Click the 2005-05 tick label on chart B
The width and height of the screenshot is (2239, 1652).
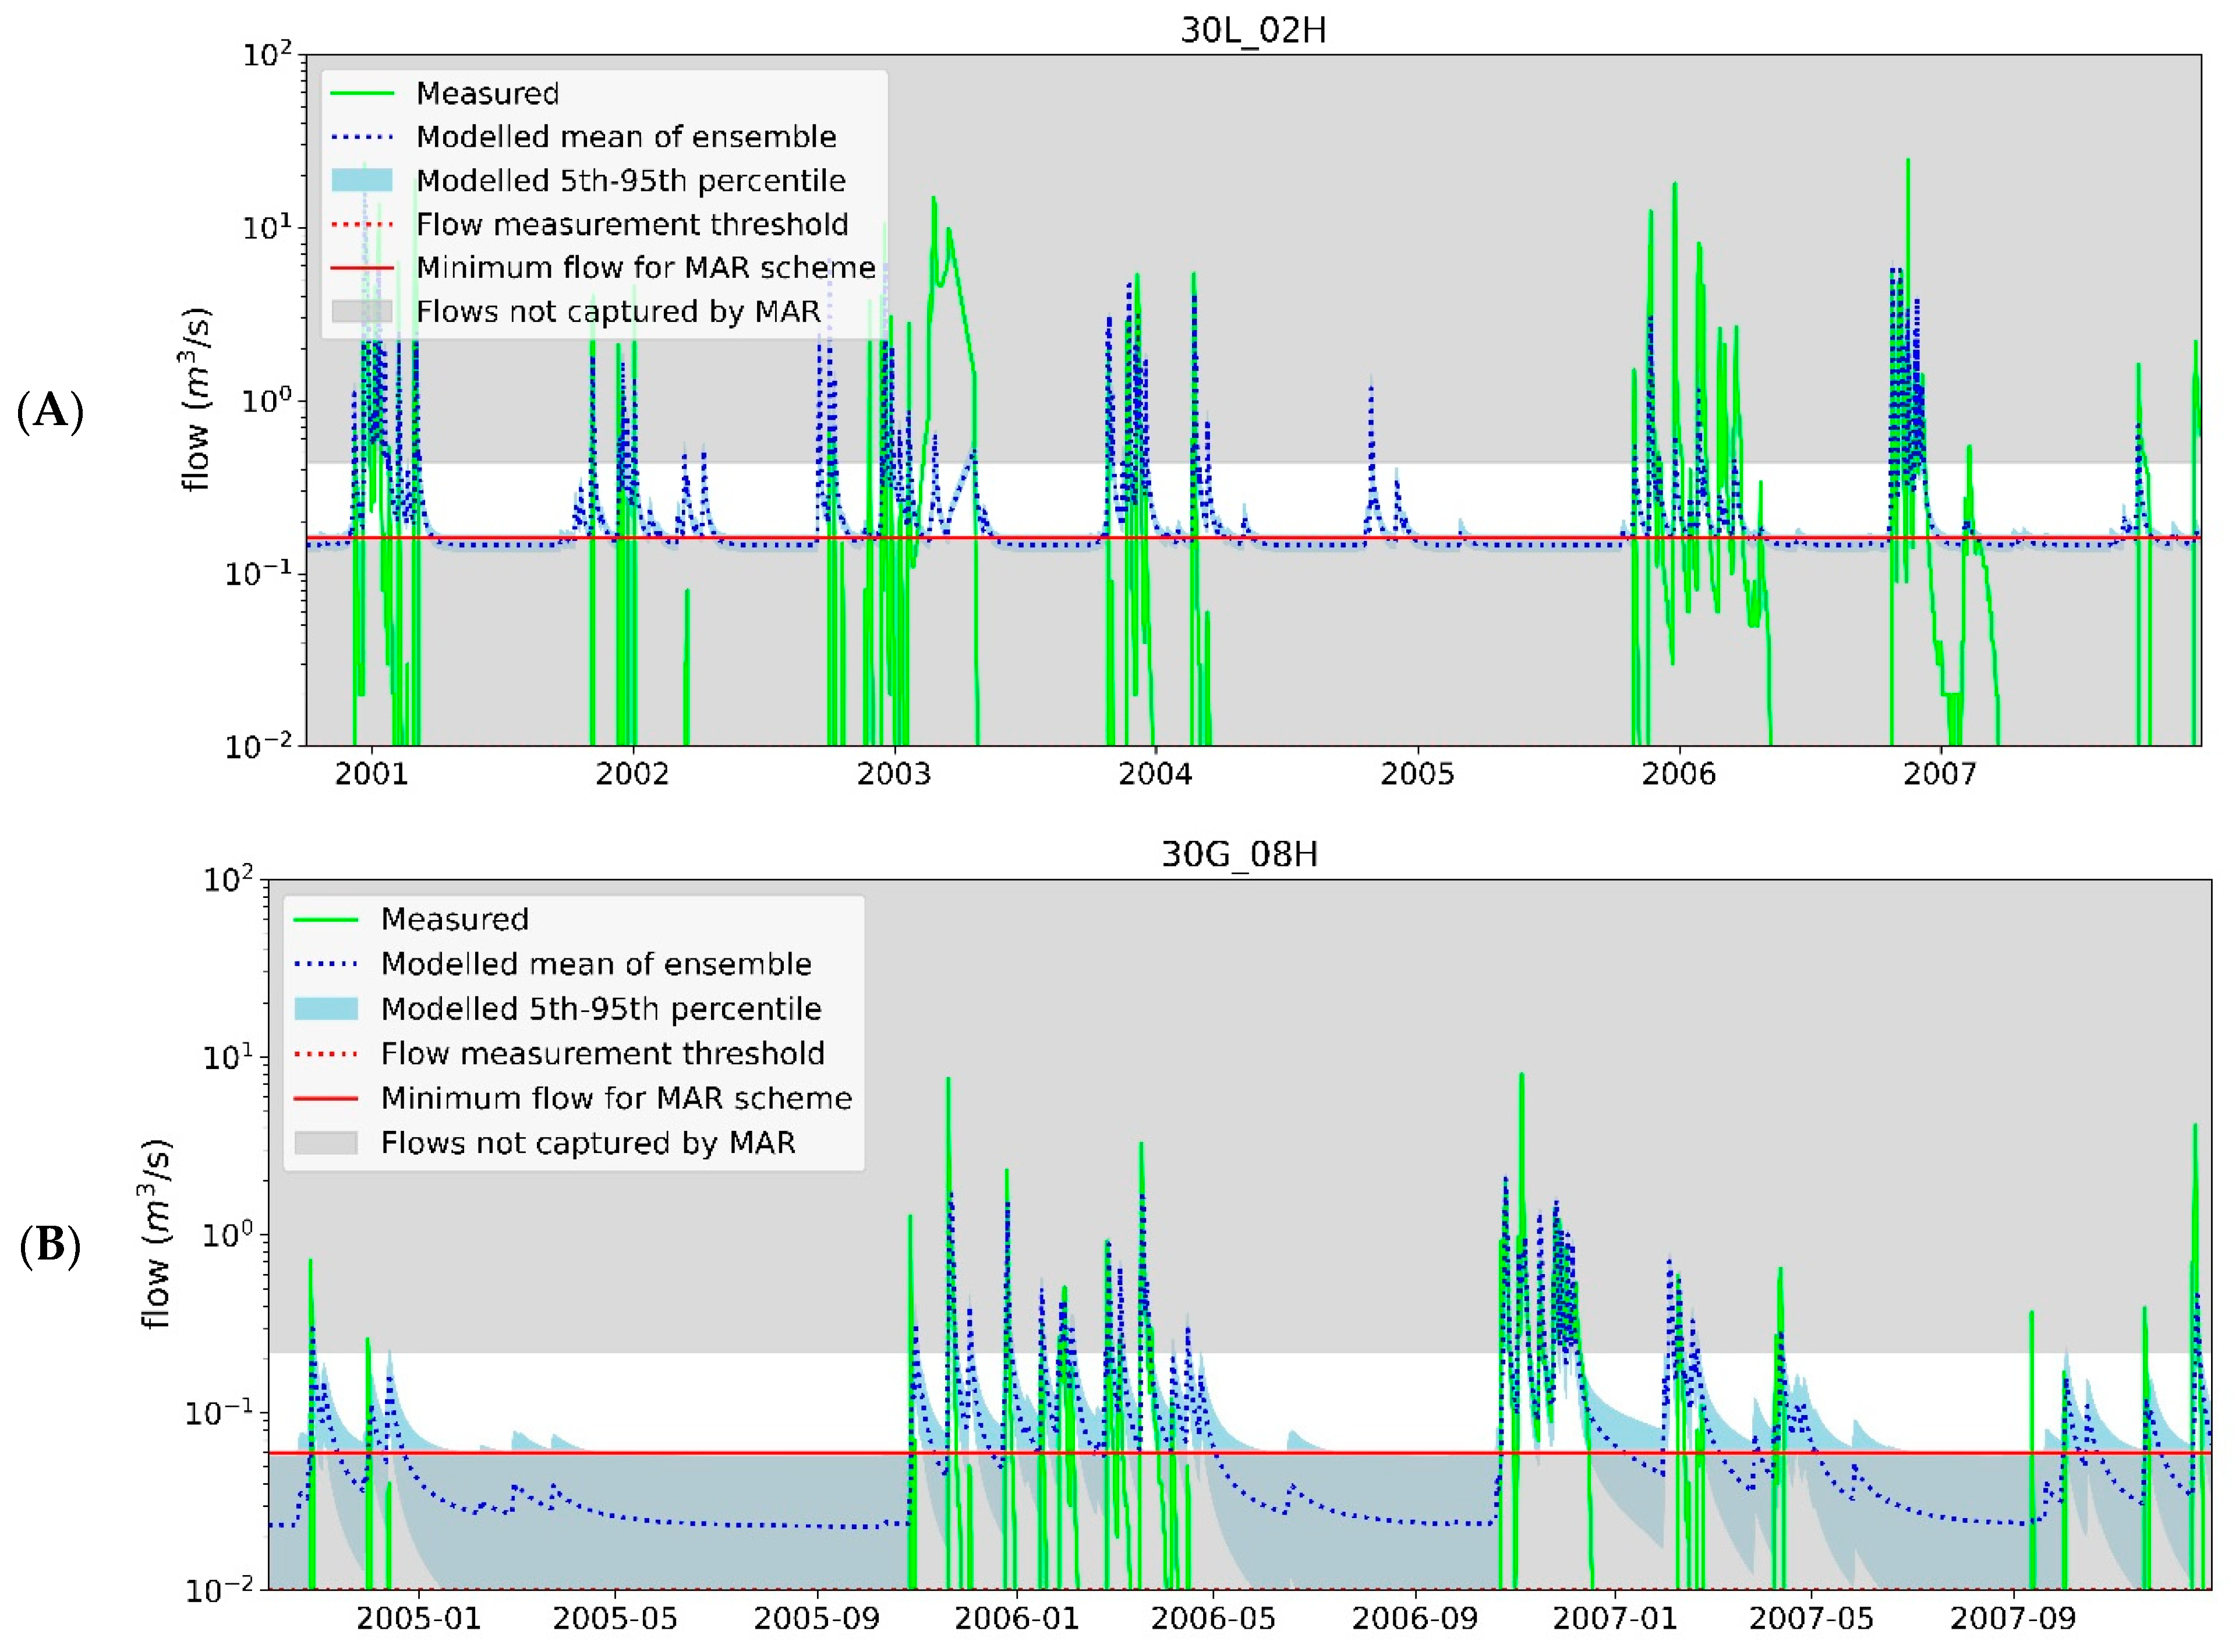point(615,1619)
